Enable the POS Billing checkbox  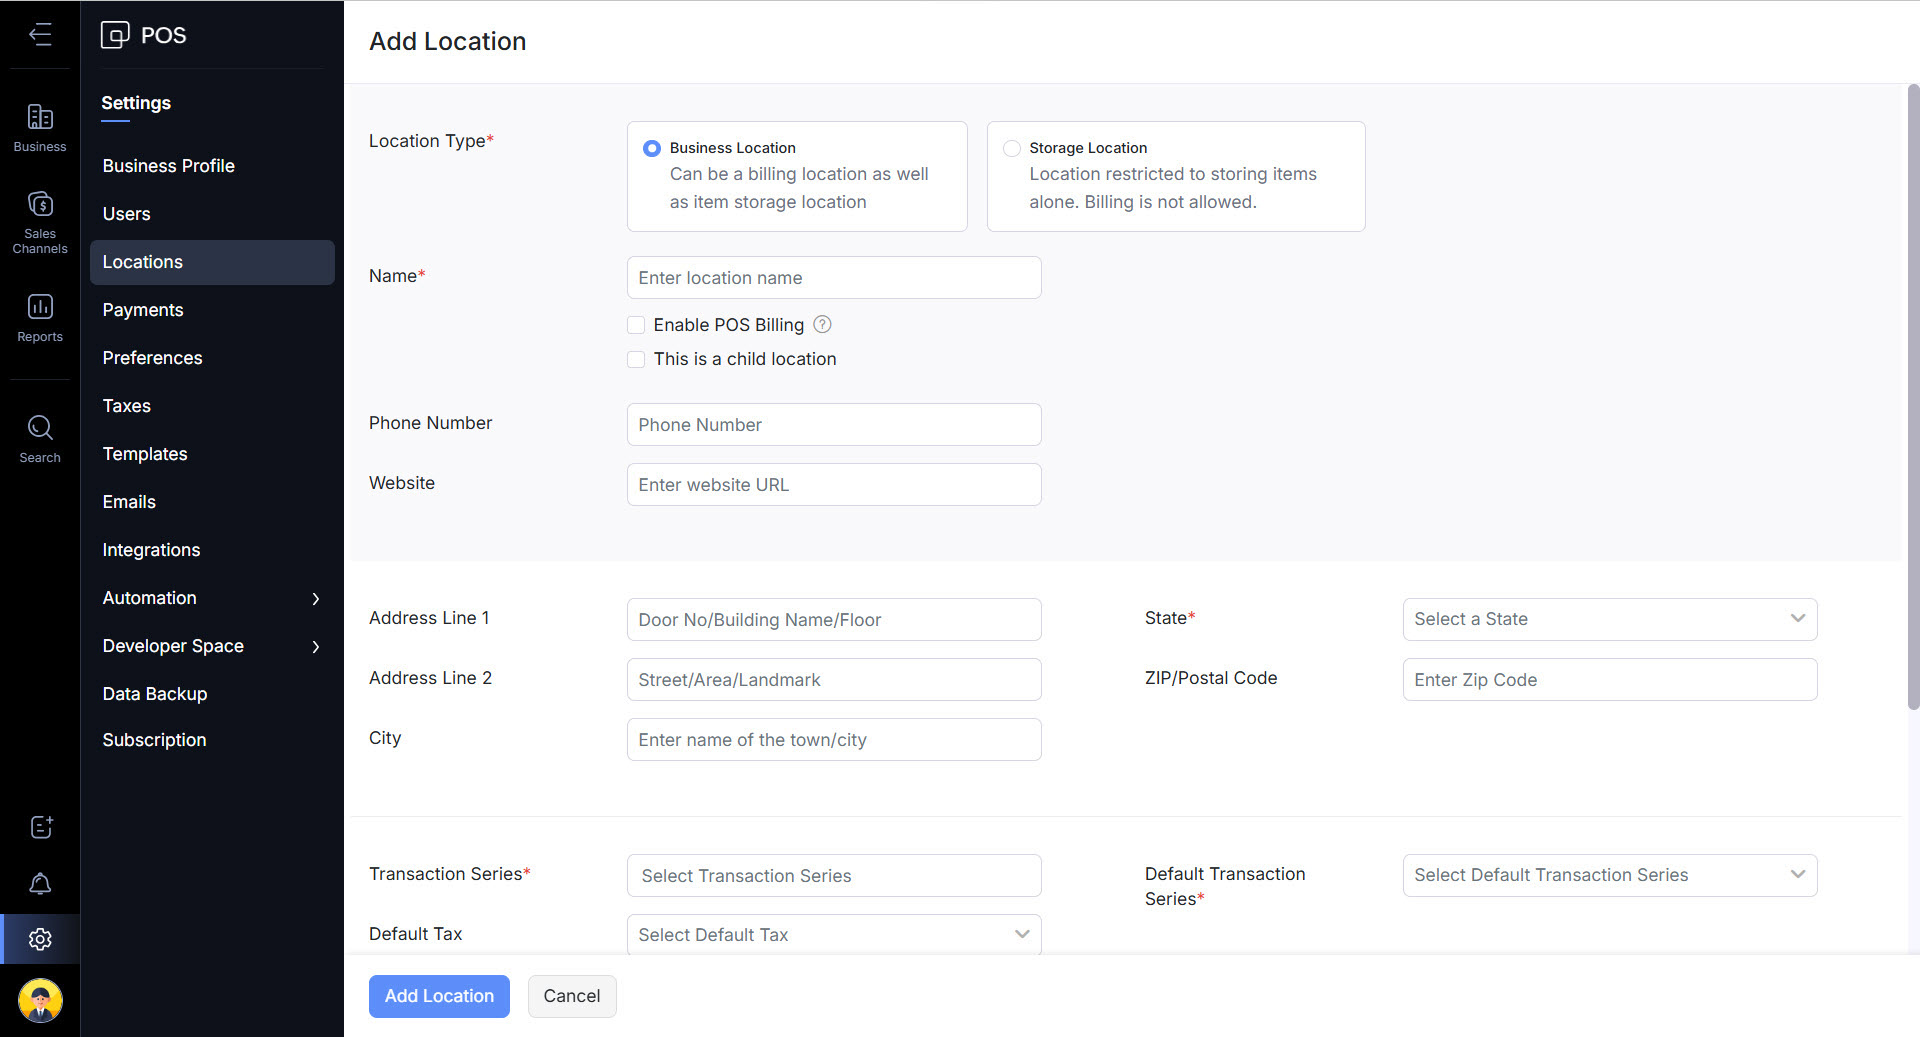tap(636, 325)
